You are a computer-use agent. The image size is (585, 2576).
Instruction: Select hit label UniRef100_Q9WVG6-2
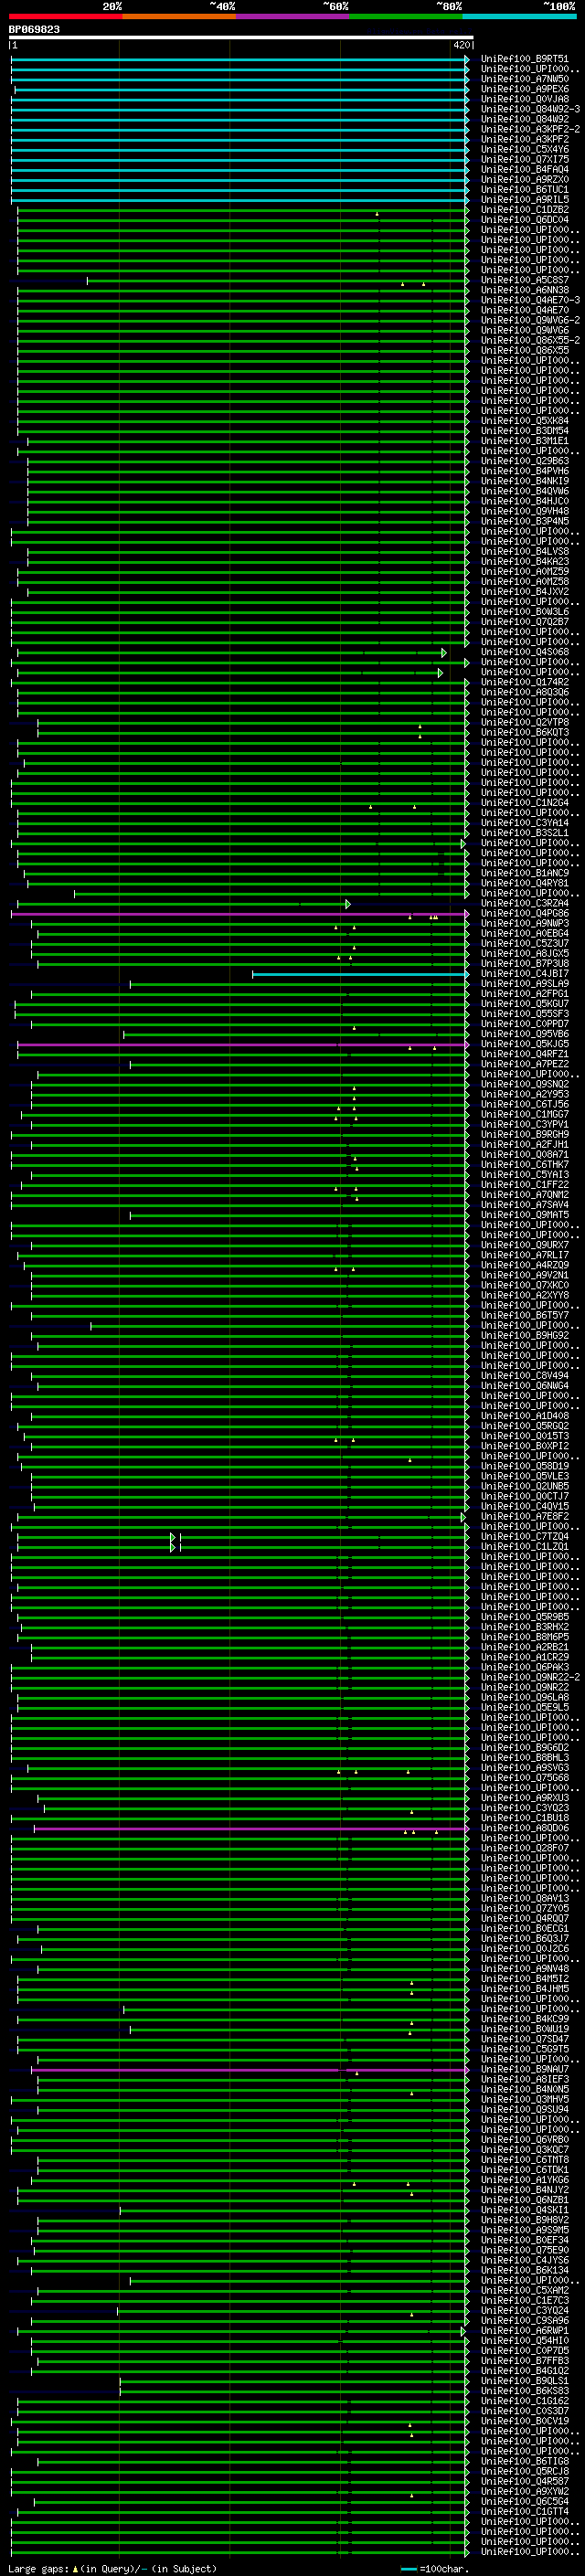(x=530, y=321)
